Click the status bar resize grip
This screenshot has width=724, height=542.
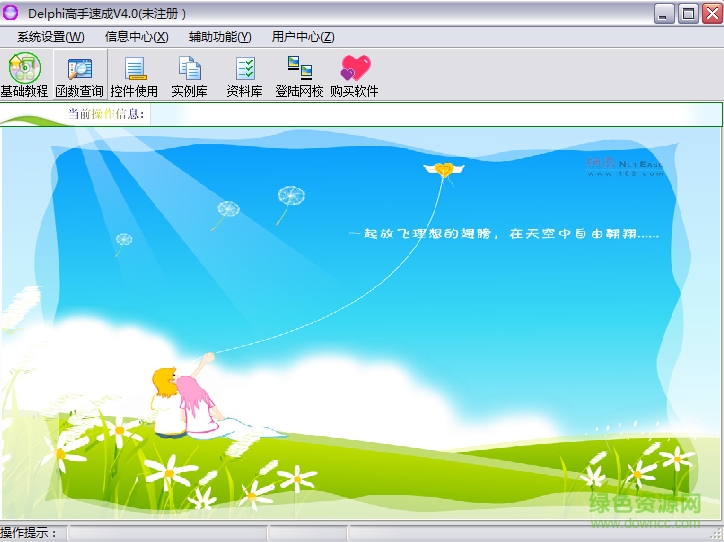(x=718, y=535)
